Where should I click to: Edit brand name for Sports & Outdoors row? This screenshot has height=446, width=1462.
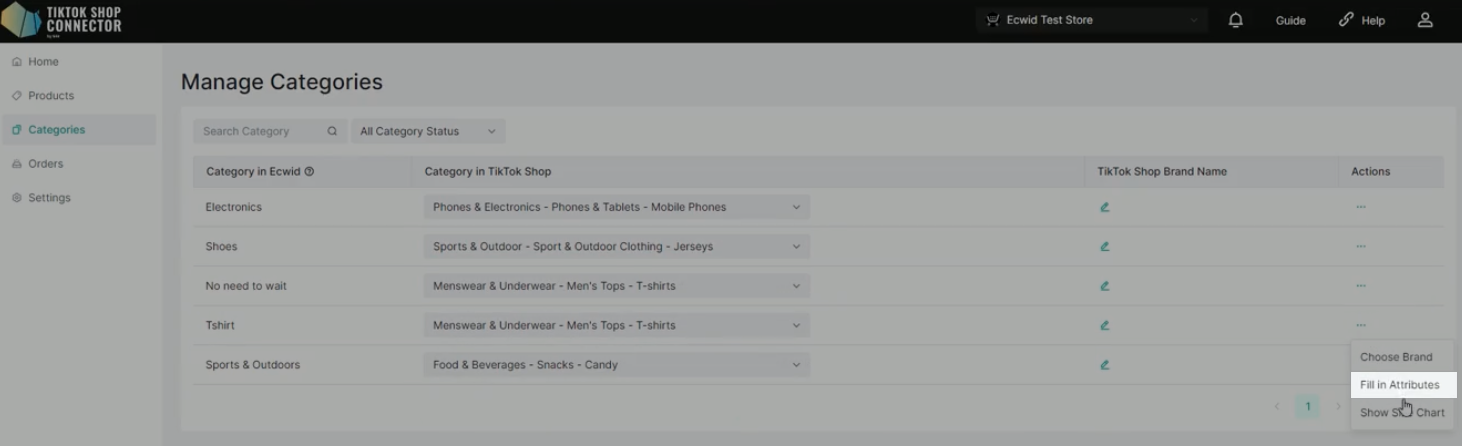[x=1104, y=365]
